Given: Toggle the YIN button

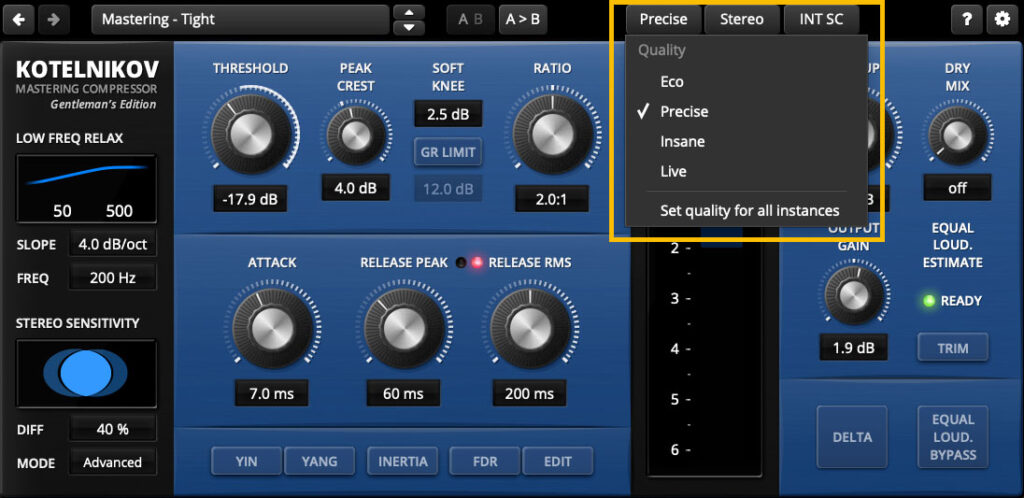Looking at the screenshot, I should pos(247,461).
